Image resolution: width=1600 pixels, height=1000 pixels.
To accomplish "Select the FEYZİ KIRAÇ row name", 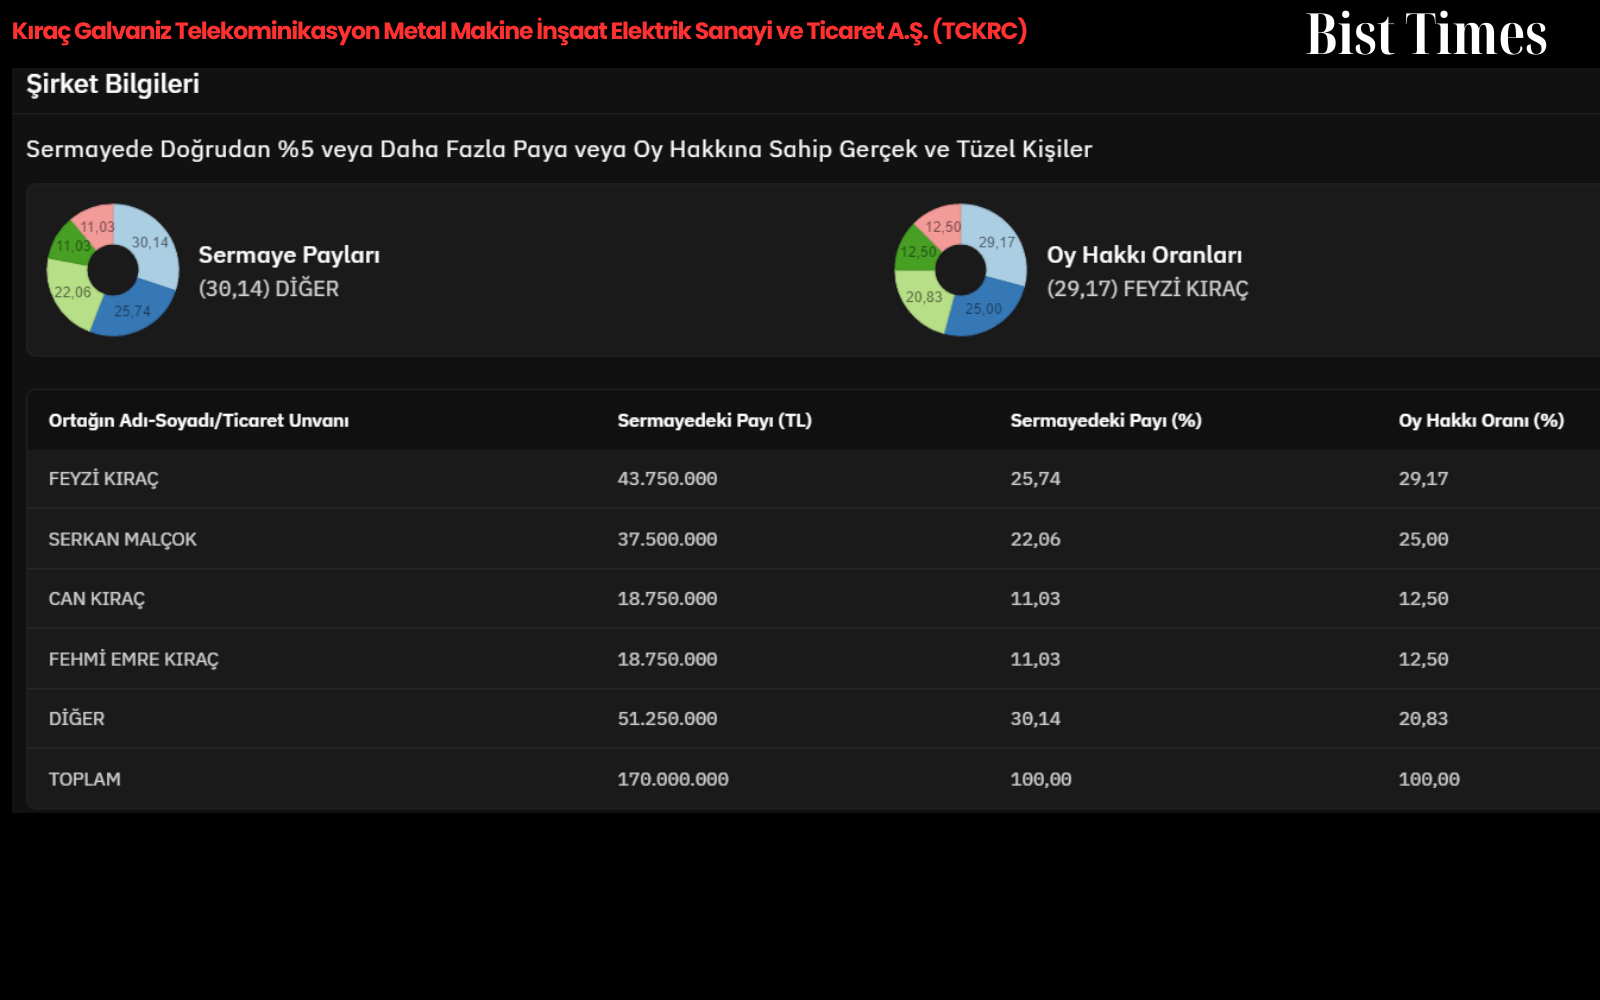I will (104, 479).
